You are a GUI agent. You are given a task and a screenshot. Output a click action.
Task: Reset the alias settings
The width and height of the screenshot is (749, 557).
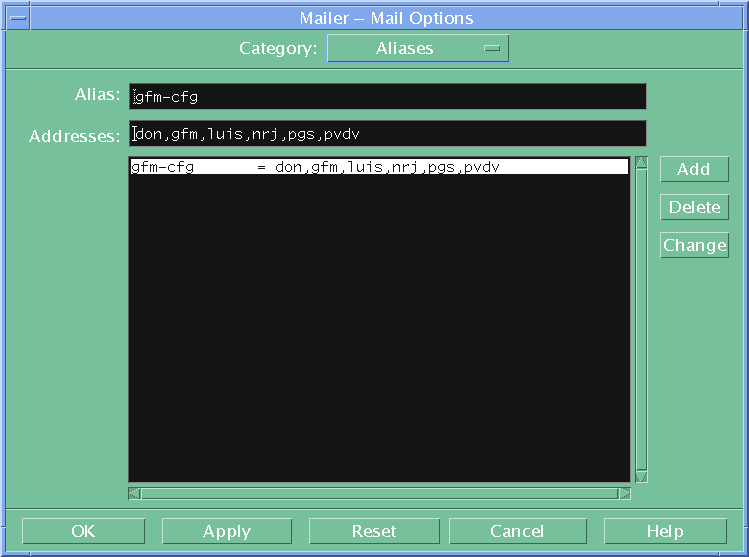tap(374, 531)
